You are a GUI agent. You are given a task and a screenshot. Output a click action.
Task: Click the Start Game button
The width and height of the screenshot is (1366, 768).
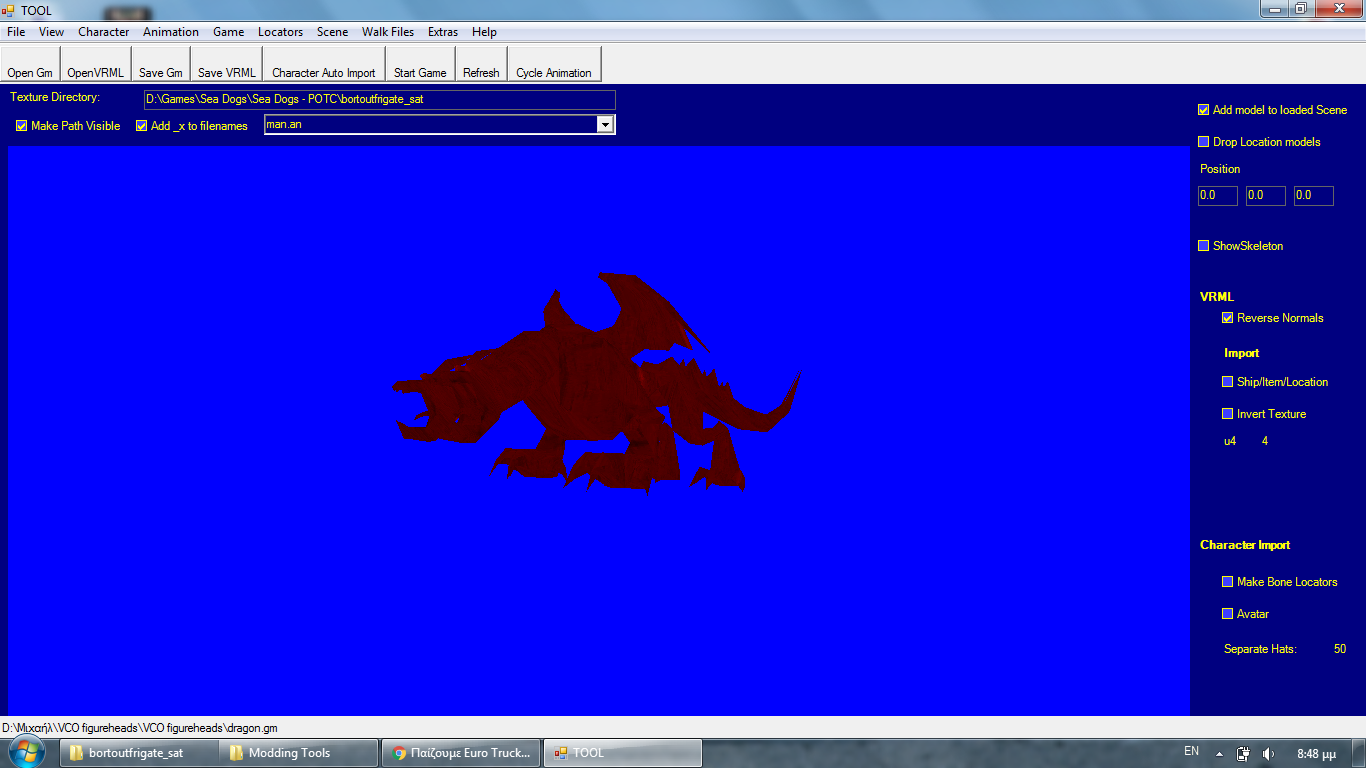point(420,64)
